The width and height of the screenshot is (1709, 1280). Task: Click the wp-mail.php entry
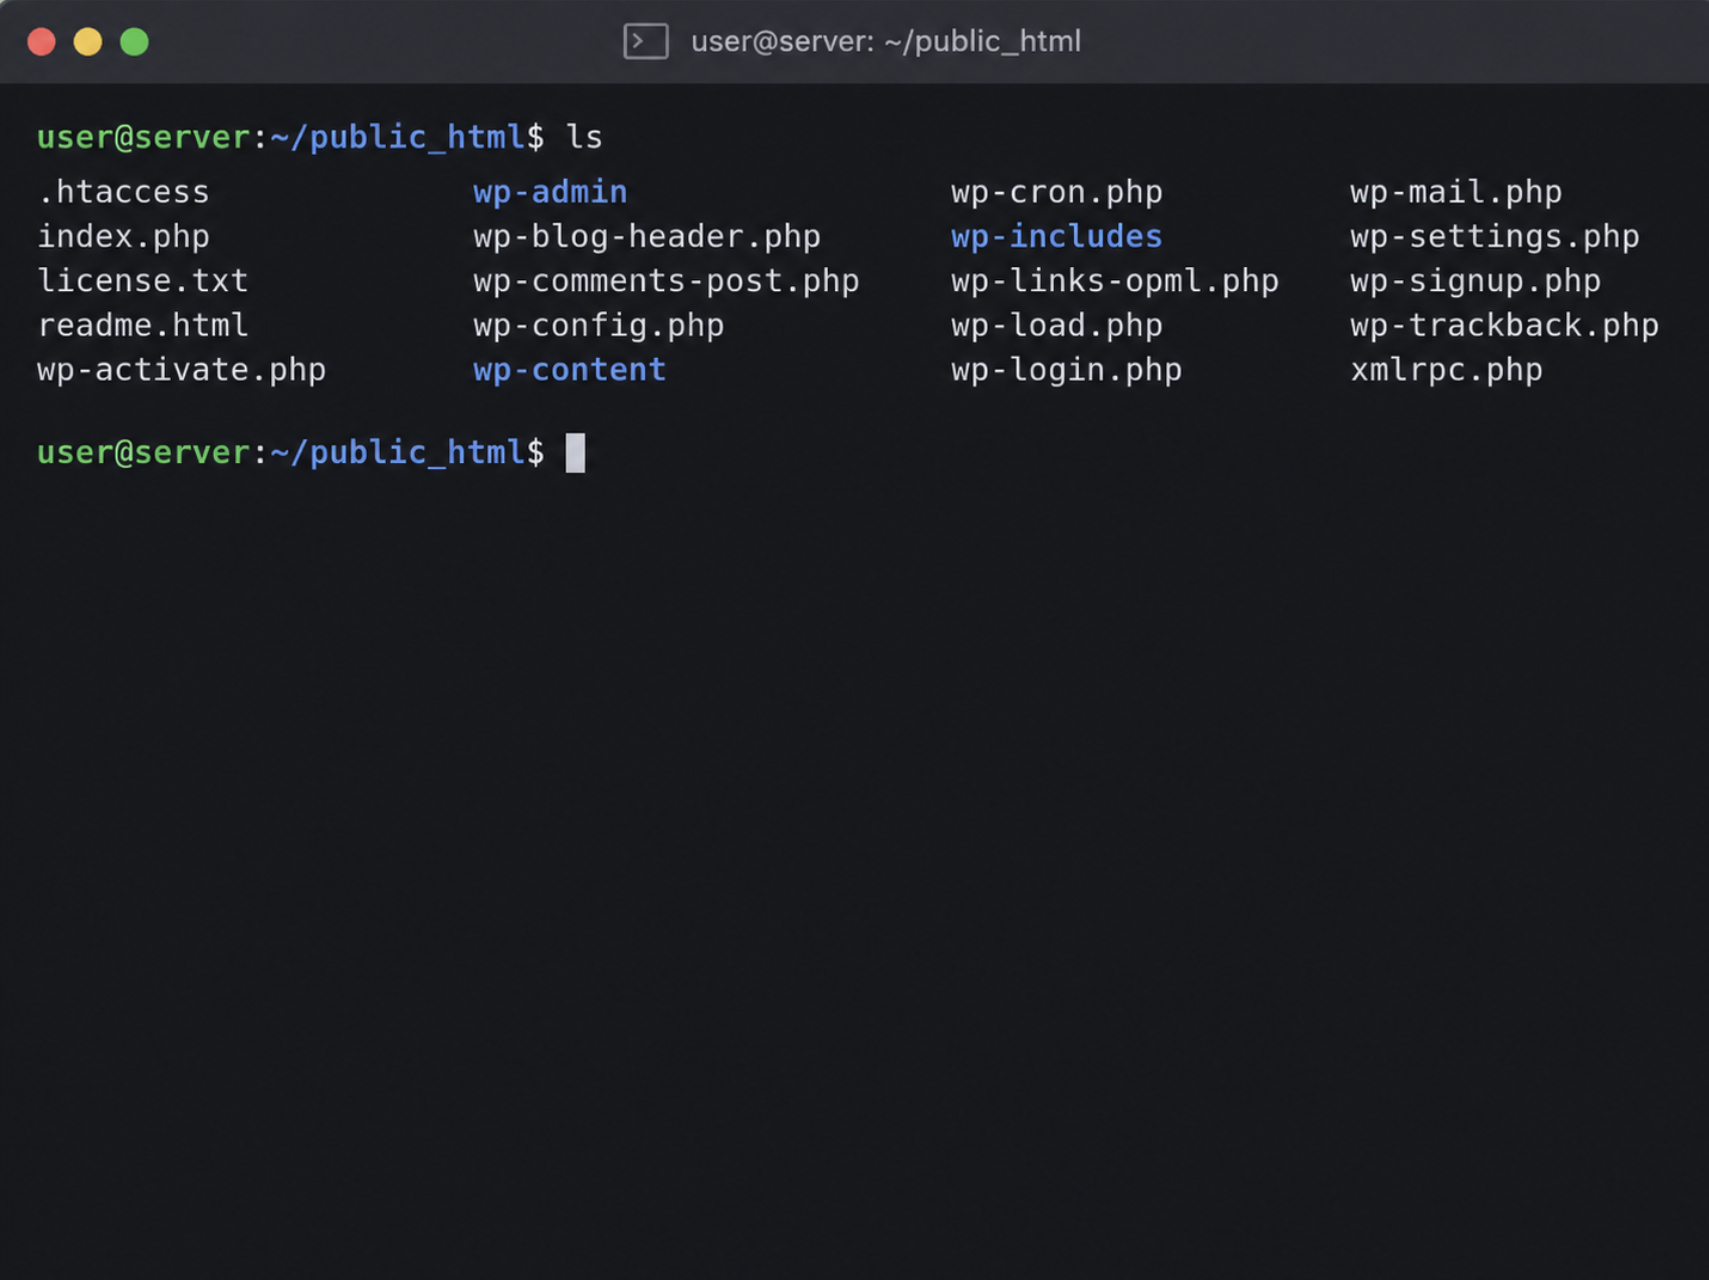point(1456,192)
